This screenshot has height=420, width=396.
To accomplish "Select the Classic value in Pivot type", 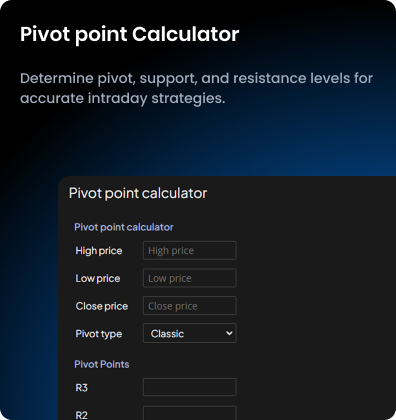I will [167, 334].
